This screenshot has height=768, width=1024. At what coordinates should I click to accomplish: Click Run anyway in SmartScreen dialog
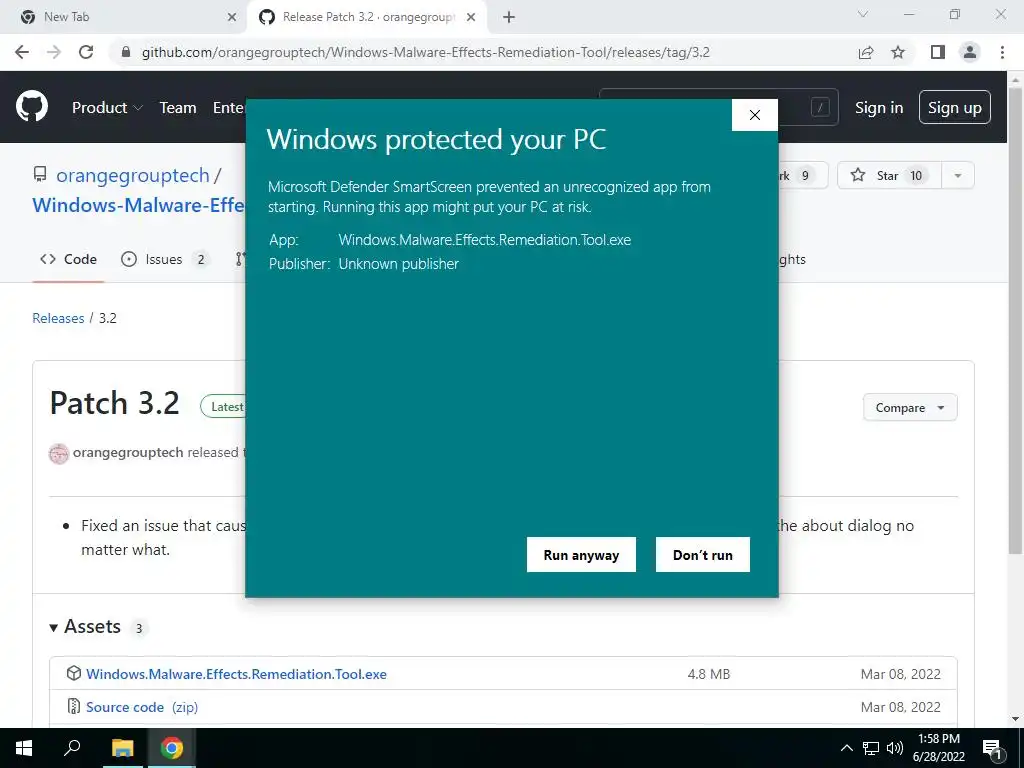pyautogui.click(x=581, y=554)
